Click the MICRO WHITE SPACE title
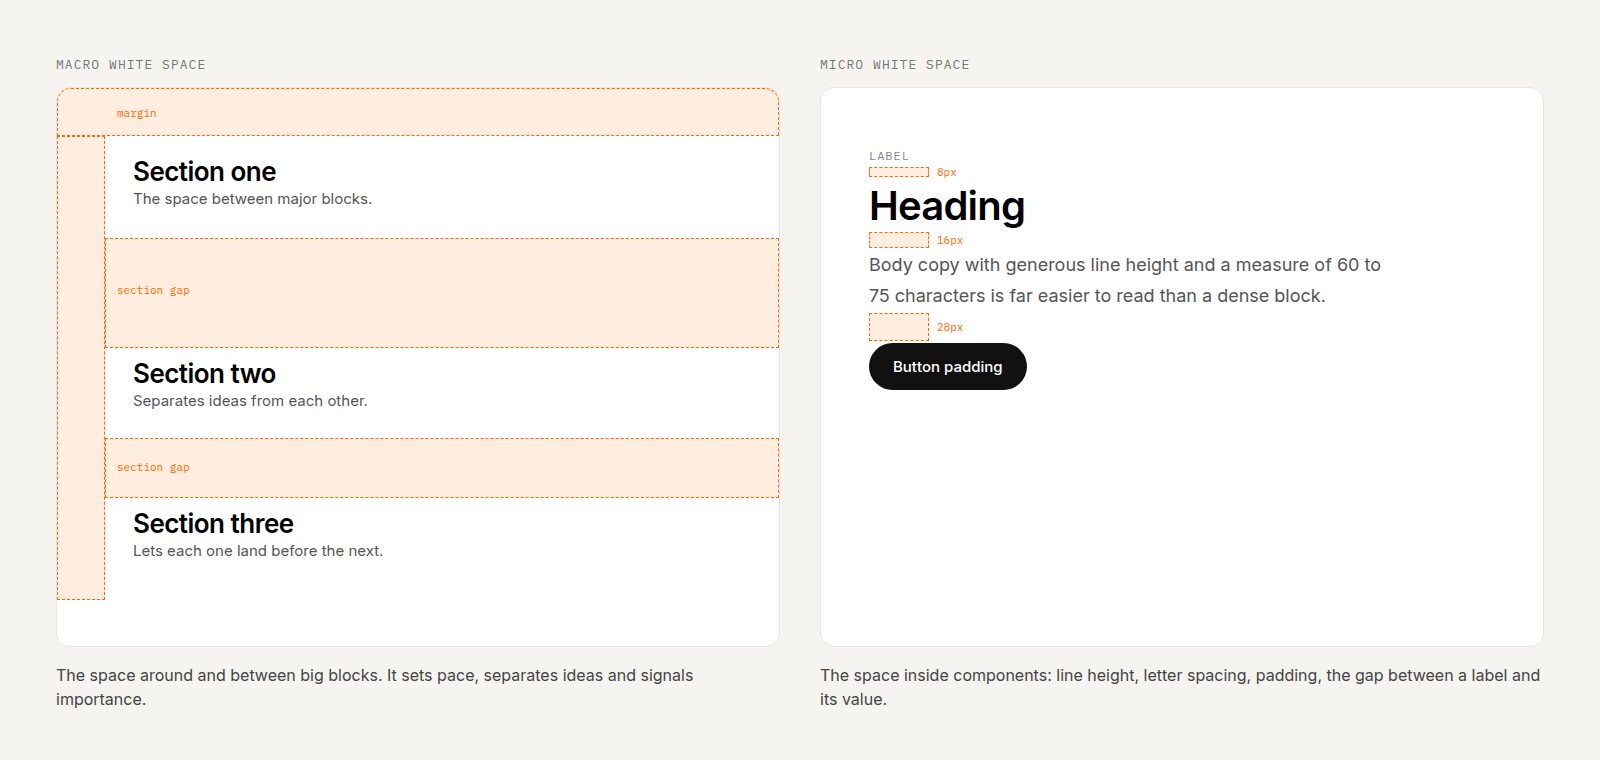 pyautogui.click(x=895, y=64)
